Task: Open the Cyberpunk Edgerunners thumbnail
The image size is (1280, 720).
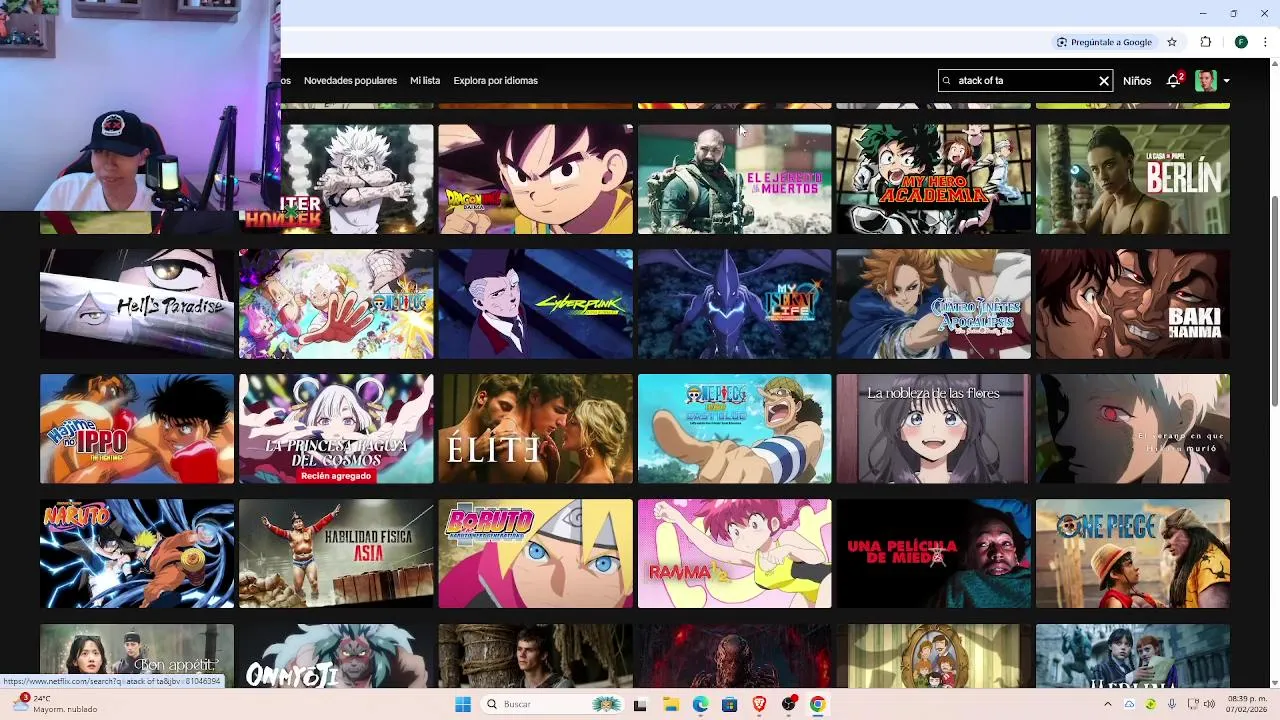Action: (535, 304)
